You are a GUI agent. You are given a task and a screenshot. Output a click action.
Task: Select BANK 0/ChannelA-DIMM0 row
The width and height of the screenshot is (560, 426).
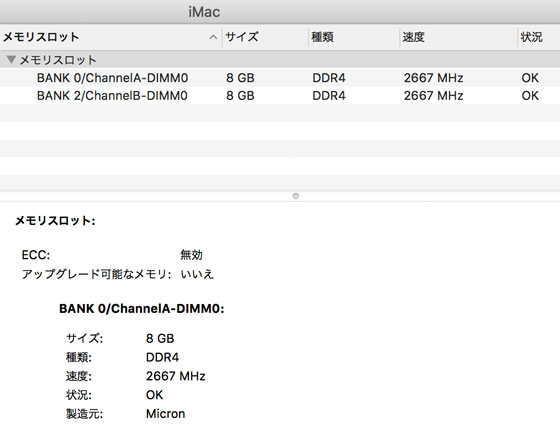pyautogui.click(x=280, y=77)
